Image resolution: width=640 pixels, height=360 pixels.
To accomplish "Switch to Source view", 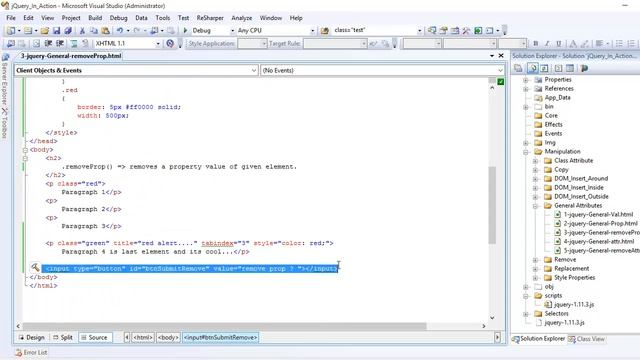I will [94, 338].
